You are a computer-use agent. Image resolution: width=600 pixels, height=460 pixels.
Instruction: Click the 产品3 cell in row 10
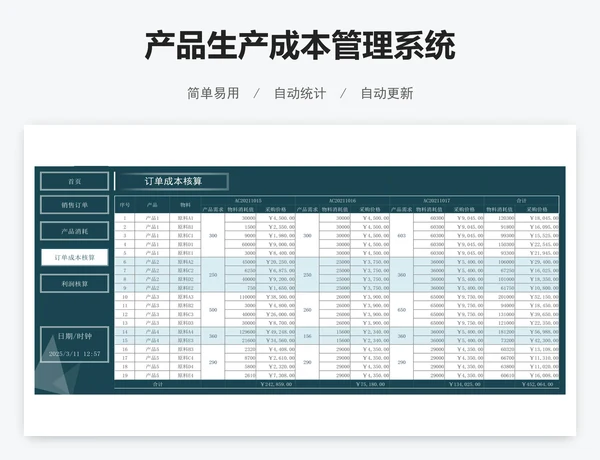[x=152, y=297]
